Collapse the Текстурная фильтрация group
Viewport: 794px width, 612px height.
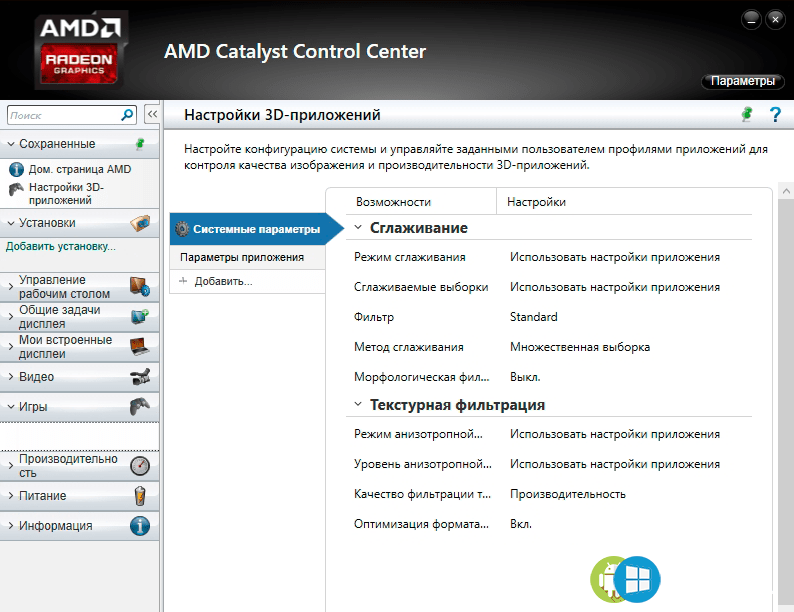tap(358, 404)
